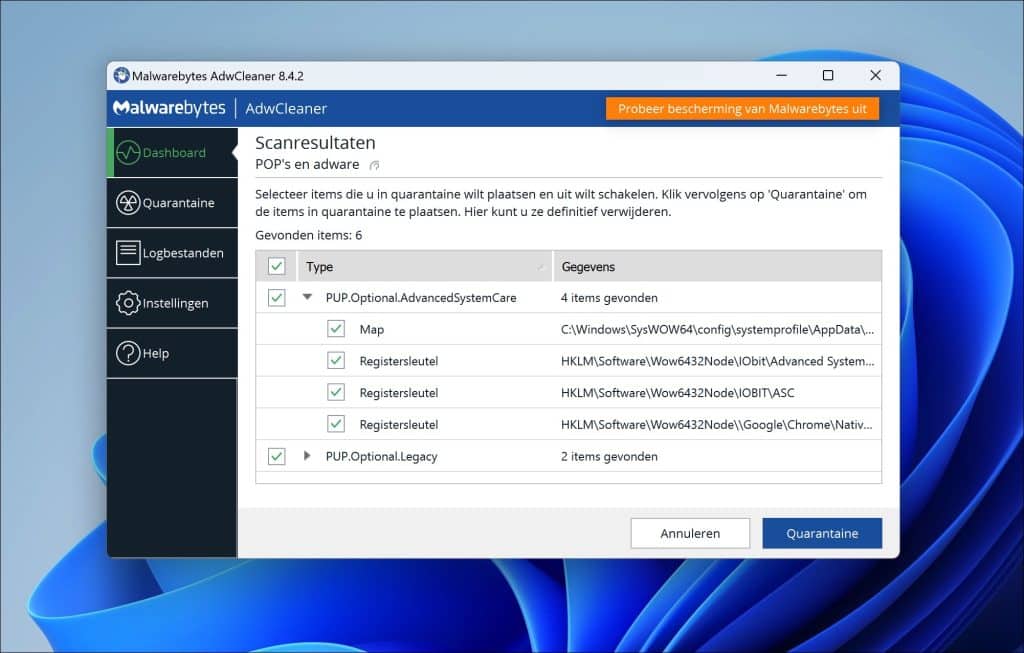
Task: Uncheck the Map item checkbox
Action: tap(336, 329)
